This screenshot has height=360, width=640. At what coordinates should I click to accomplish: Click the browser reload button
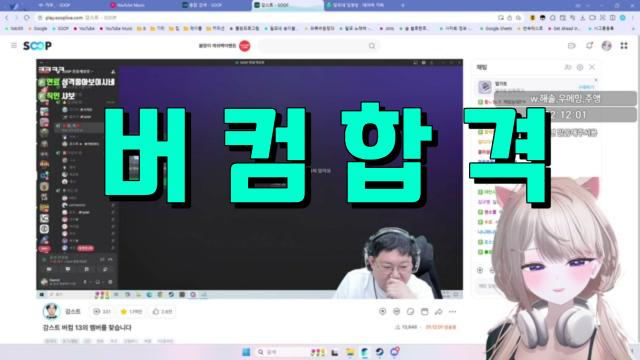[27, 18]
